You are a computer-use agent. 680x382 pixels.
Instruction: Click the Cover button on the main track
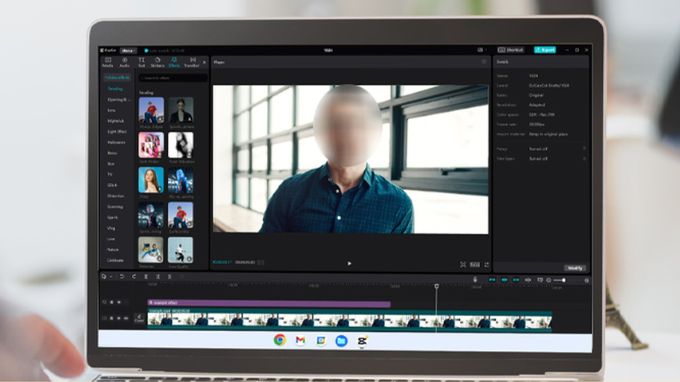click(139, 318)
